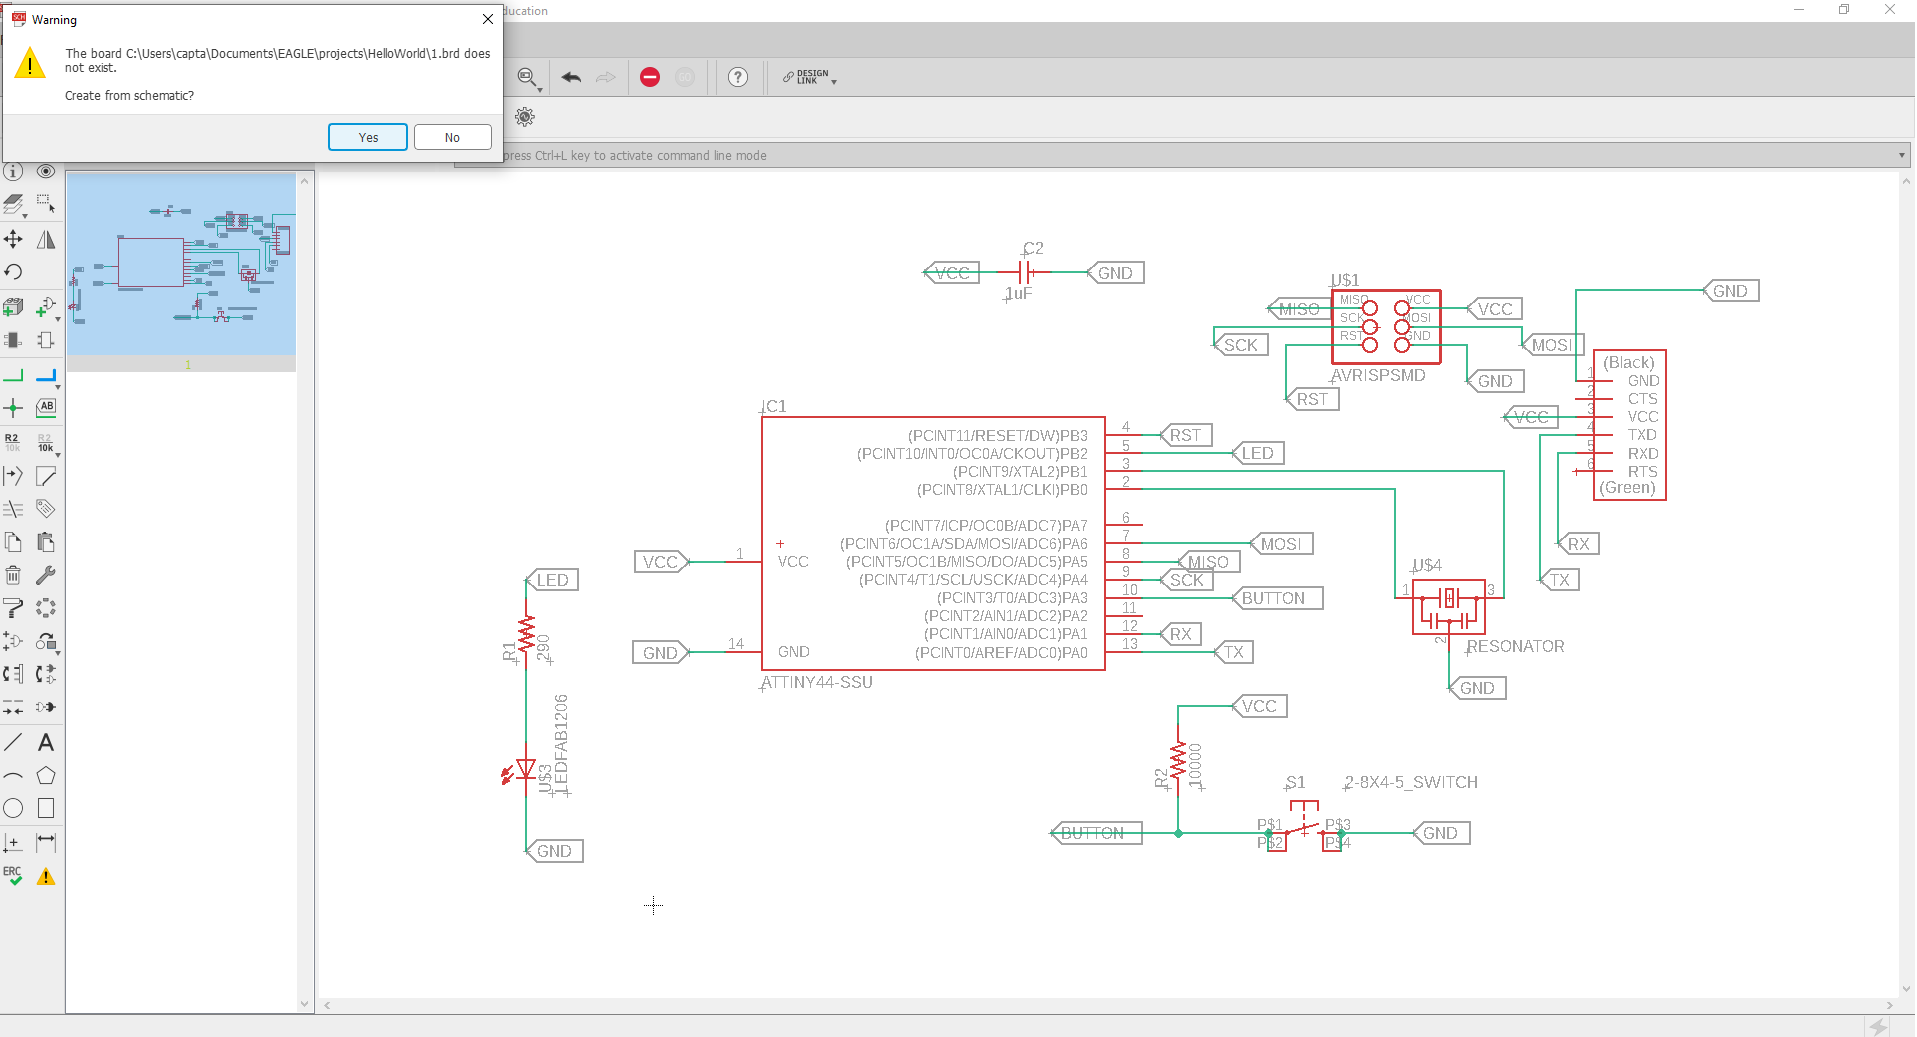Select the Label tool
This screenshot has height=1037, width=1917.
tap(46, 407)
